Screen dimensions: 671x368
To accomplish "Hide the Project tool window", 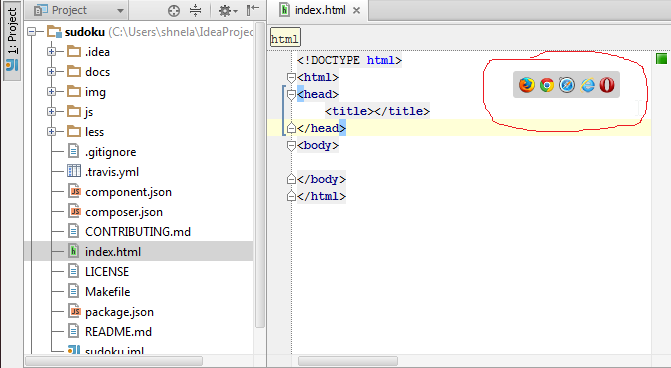I will tap(253, 10).
